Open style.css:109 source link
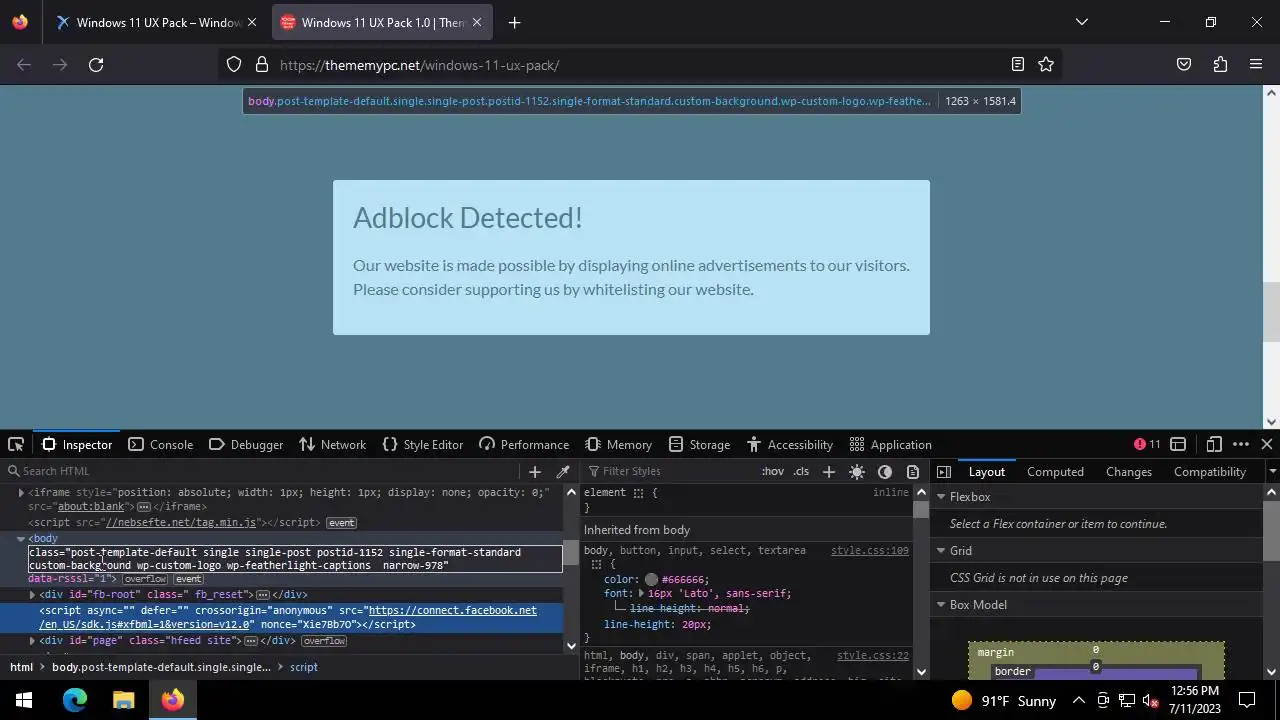 [x=869, y=551]
